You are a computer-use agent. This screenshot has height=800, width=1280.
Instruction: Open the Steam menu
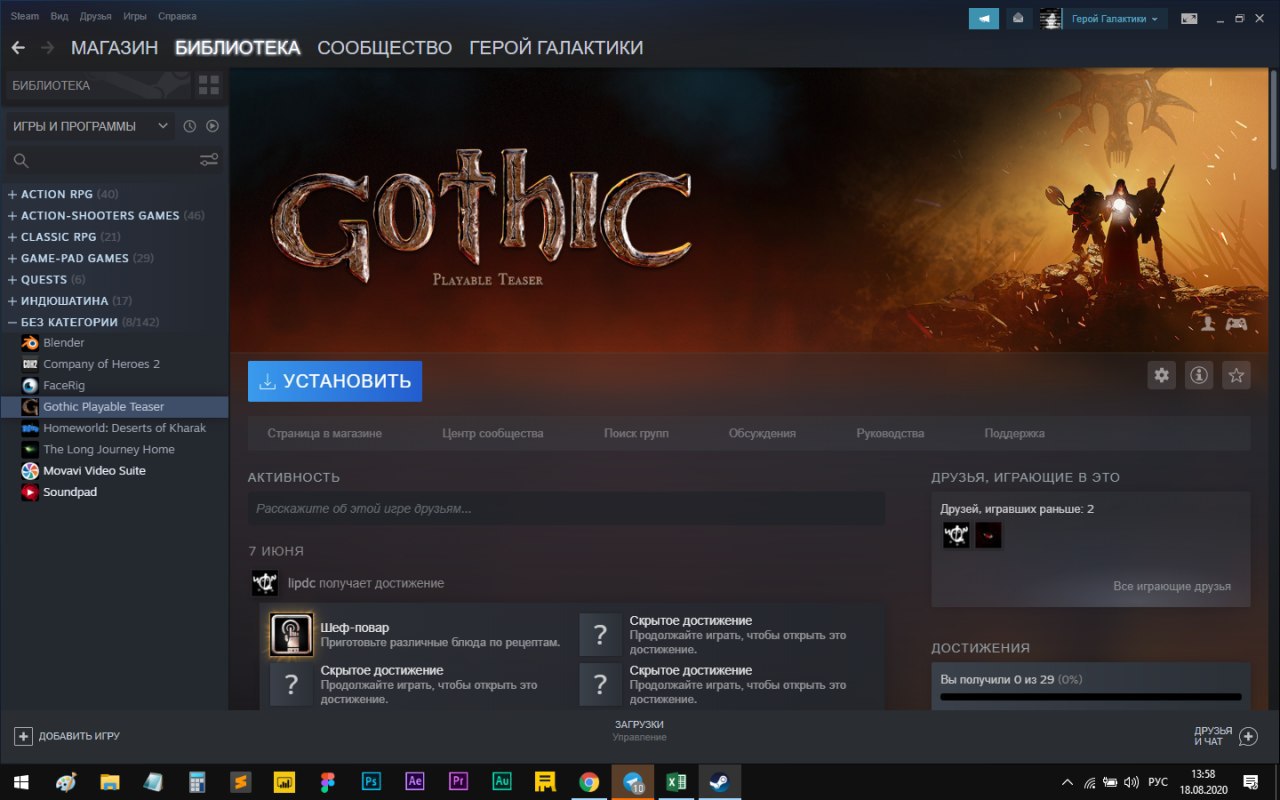pyautogui.click(x=25, y=16)
